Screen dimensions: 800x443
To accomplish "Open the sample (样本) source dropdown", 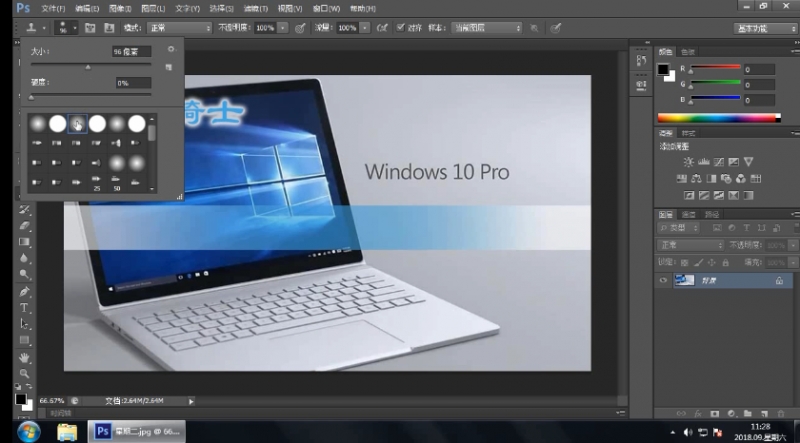I will pos(487,28).
